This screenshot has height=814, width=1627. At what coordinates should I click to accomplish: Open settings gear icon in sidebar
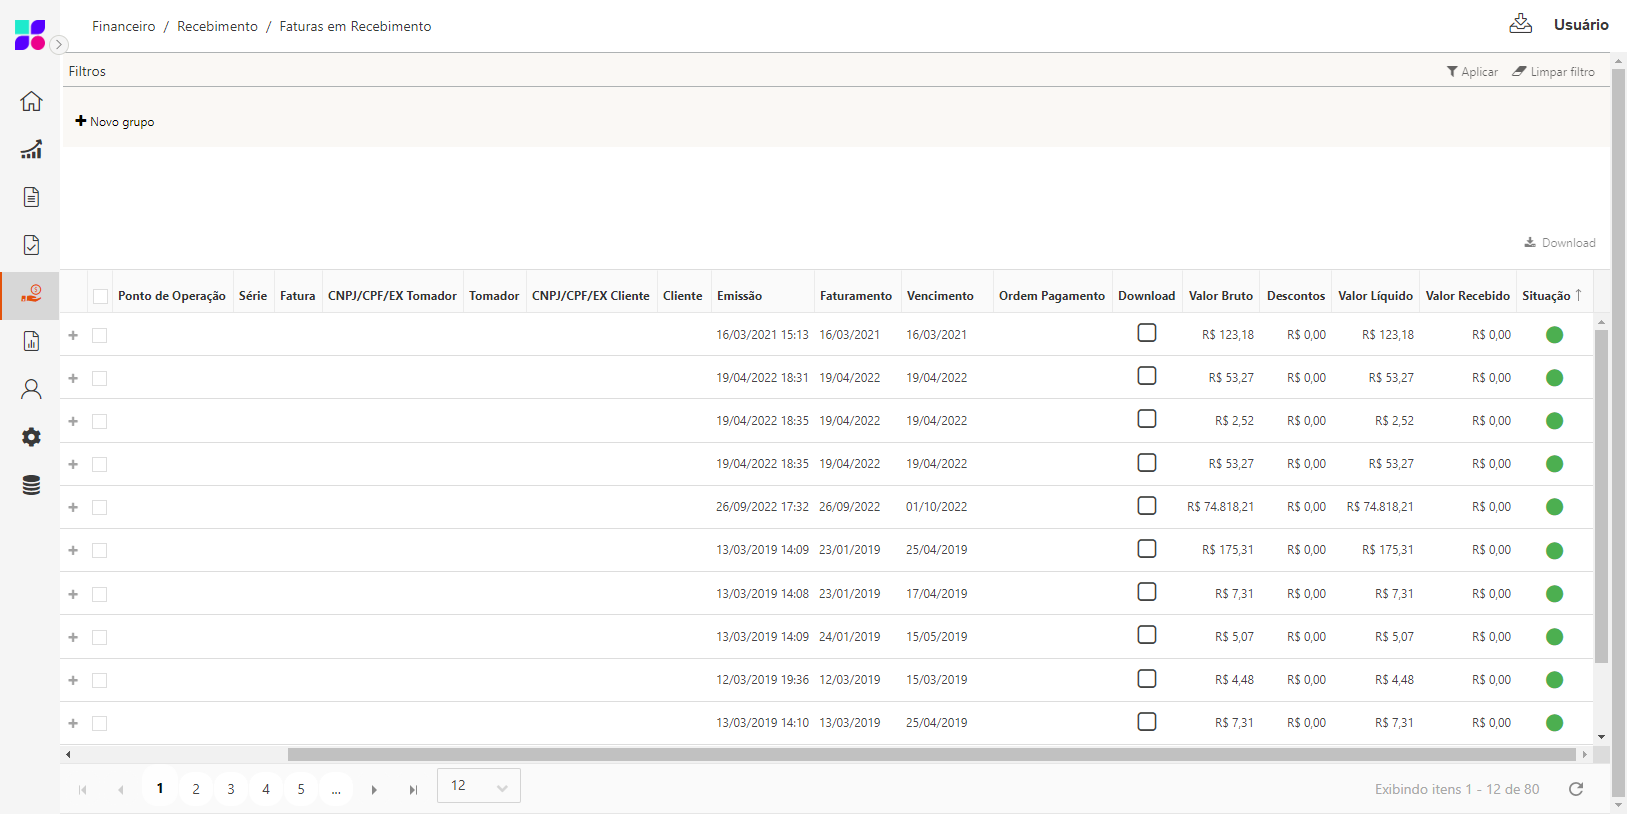(31, 437)
